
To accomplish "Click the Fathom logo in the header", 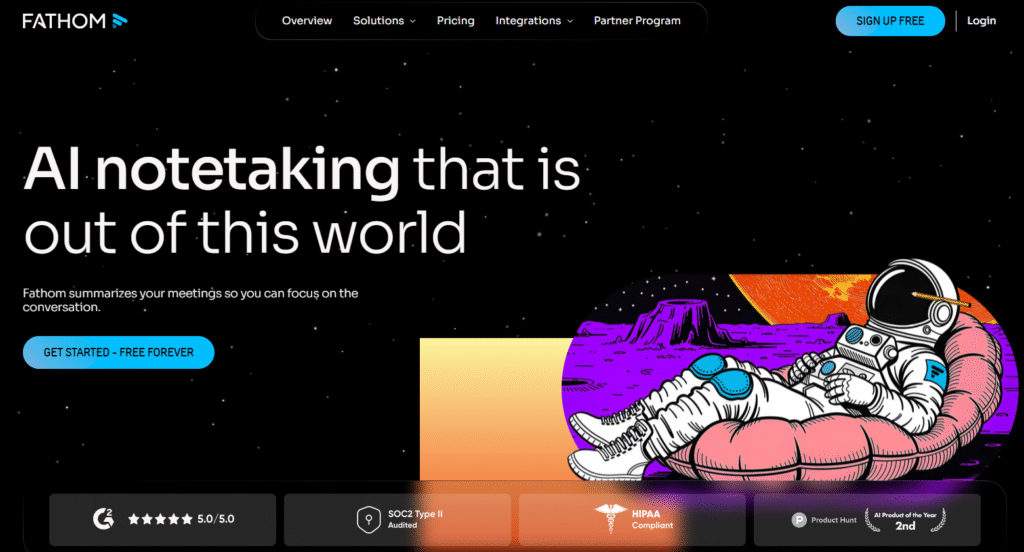I will (74, 21).
